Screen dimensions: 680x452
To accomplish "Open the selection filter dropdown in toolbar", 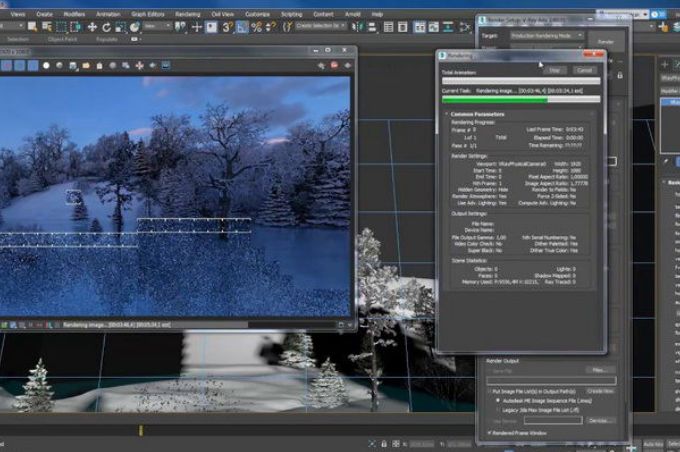I will click(12, 26).
